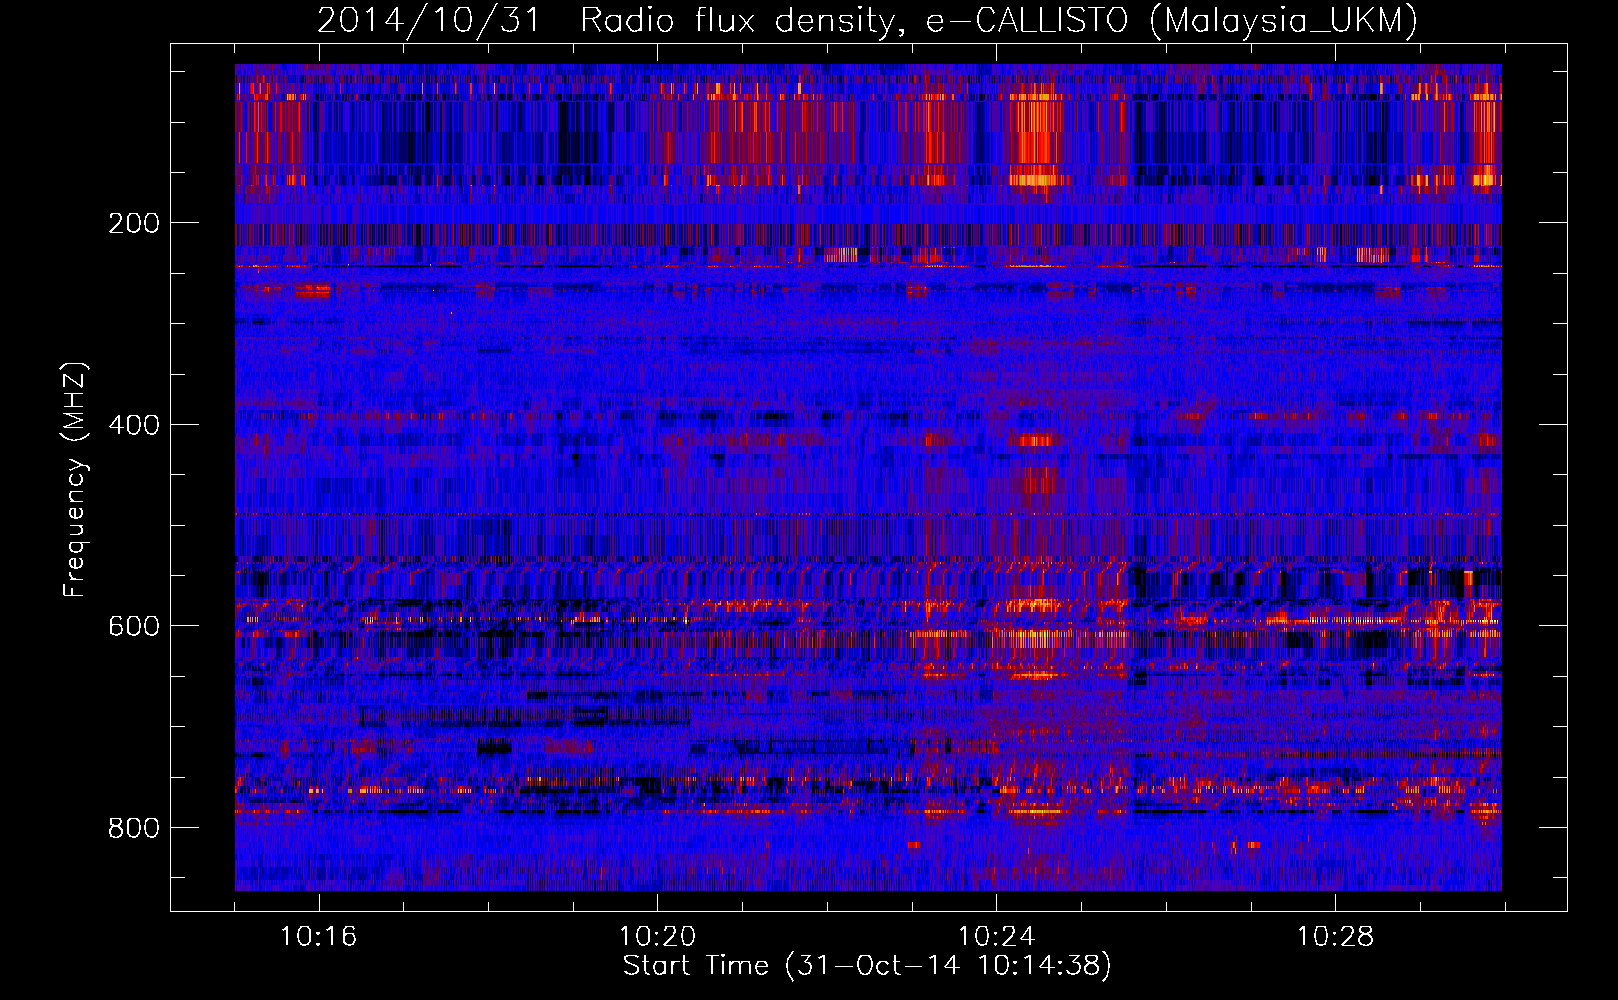
Task: Click the date '2014/10/31' in the title
Action: tap(428, 21)
